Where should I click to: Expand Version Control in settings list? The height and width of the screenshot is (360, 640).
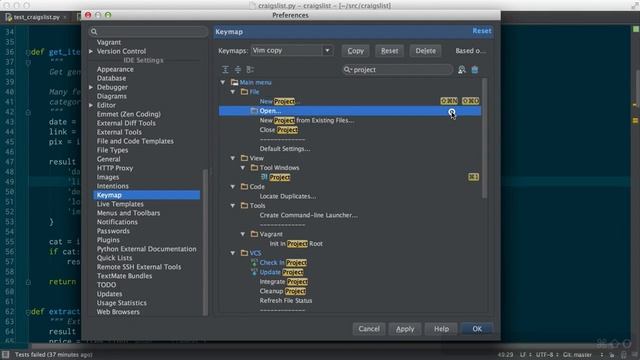pos(91,51)
